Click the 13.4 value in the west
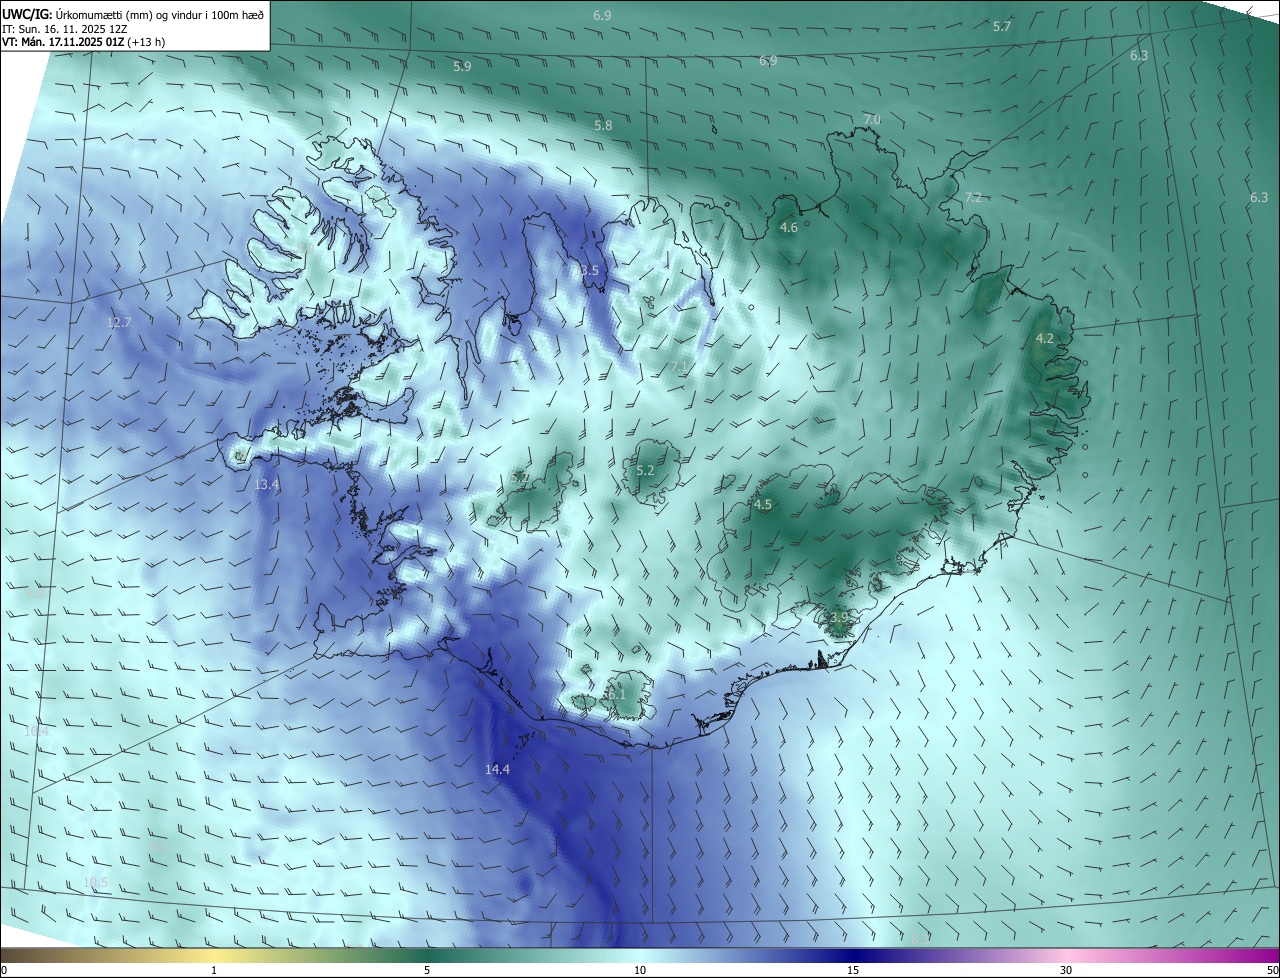 click(x=267, y=484)
